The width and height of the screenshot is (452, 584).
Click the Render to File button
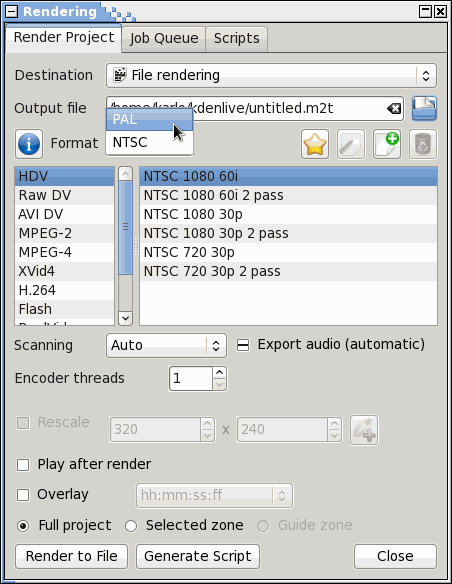coord(71,556)
